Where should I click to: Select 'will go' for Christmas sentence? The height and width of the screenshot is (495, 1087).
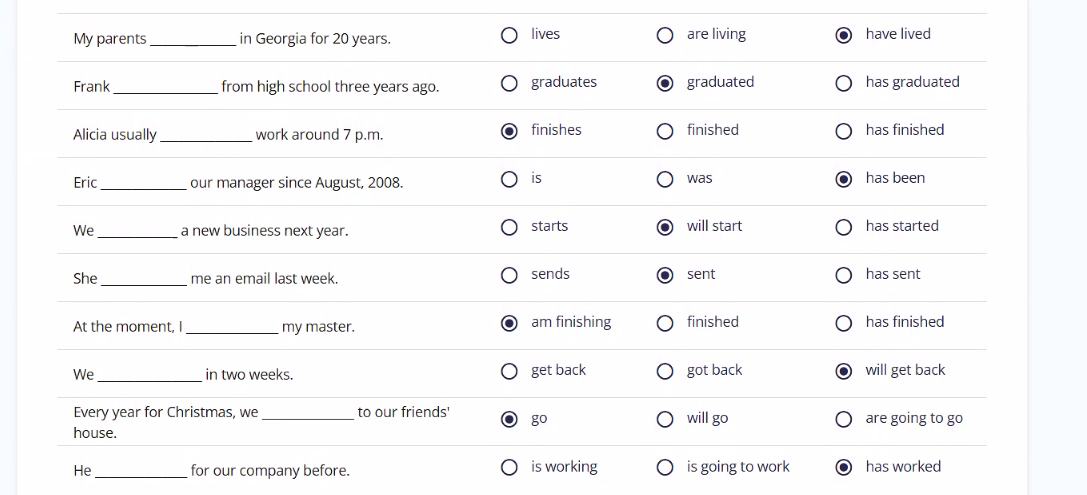pos(665,419)
